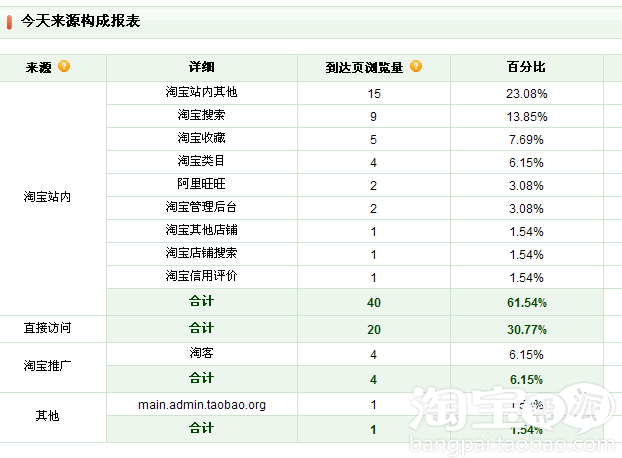Click the 30.77% subtotal percentage

526,330
